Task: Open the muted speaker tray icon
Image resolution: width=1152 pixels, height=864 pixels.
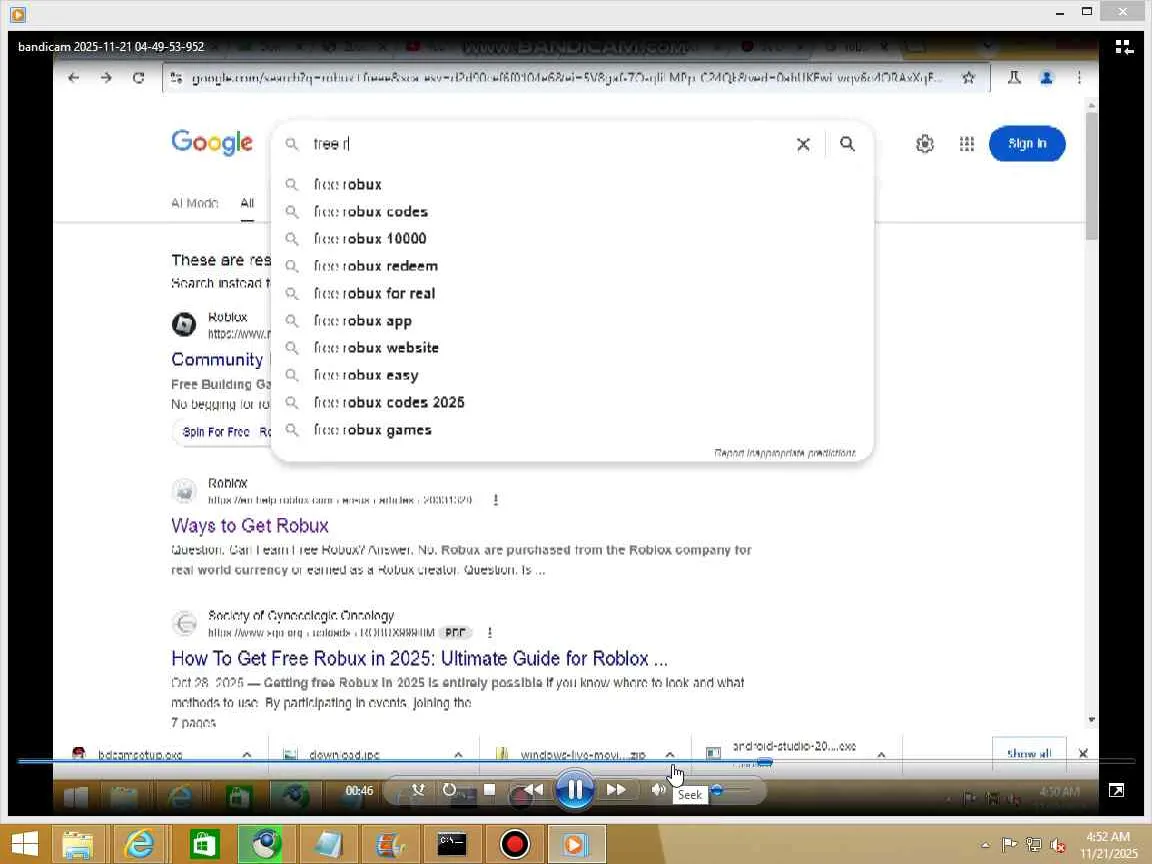Action: [x=1058, y=845]
